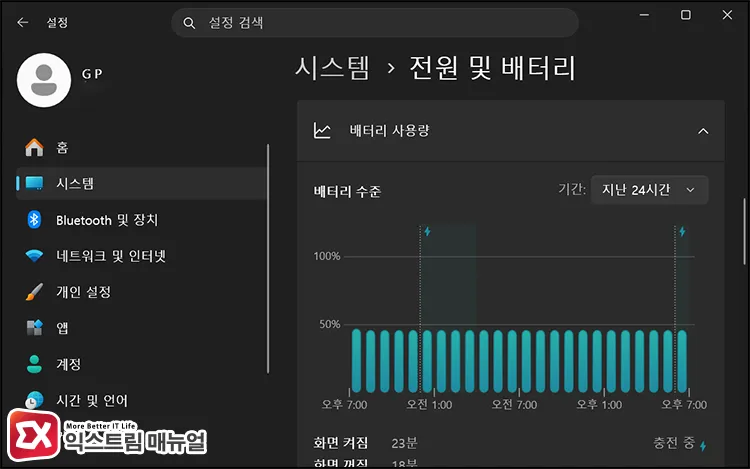The height and width of the screenshot is (469, 750).
Task: Select the battery bar above 오전 1:00
Action: 427,361
